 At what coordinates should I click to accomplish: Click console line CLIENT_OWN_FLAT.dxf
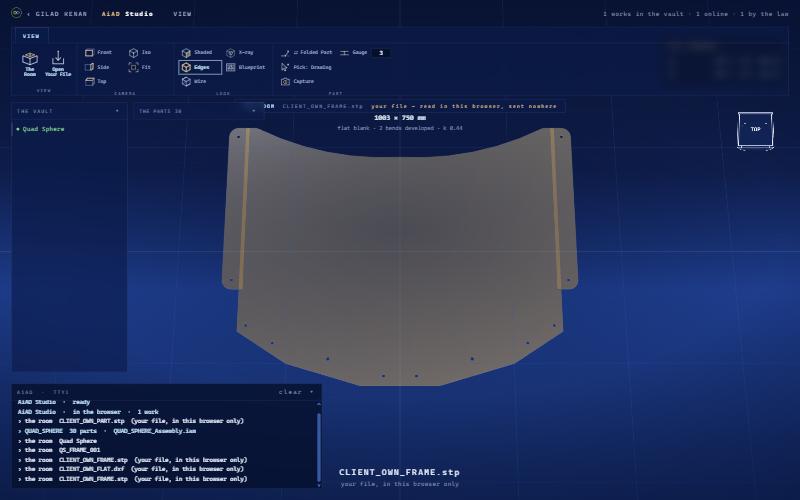pos(131,469)
